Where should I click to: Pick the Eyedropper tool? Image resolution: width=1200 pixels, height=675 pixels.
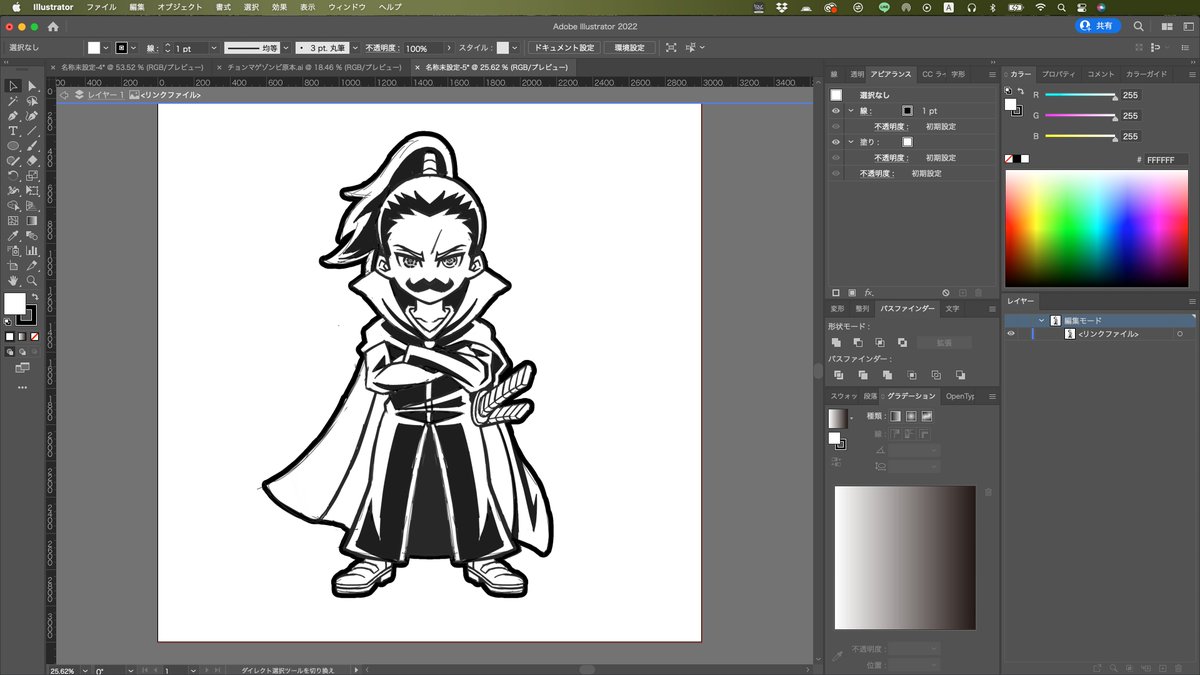13,236
